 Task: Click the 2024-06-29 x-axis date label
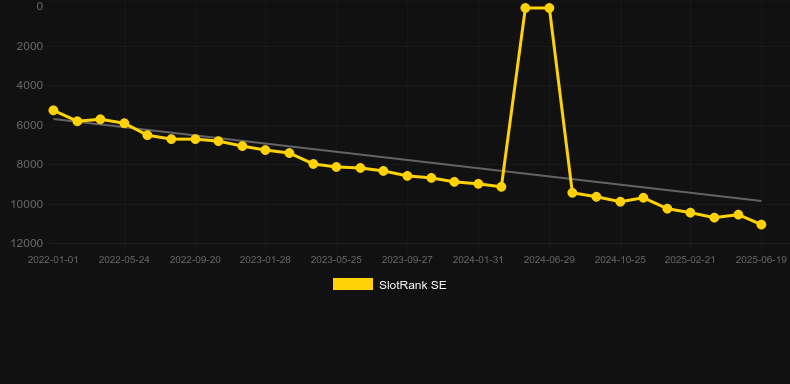549,260
